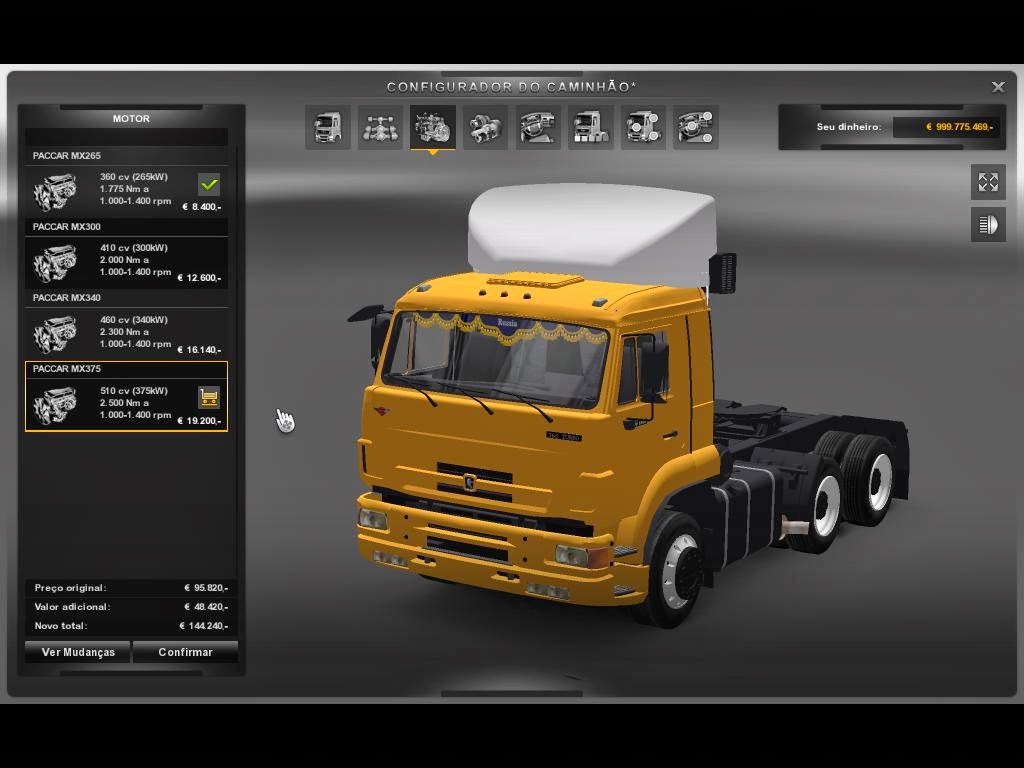
Task: Open the interior dashboard tab
Action: [538, 127]
